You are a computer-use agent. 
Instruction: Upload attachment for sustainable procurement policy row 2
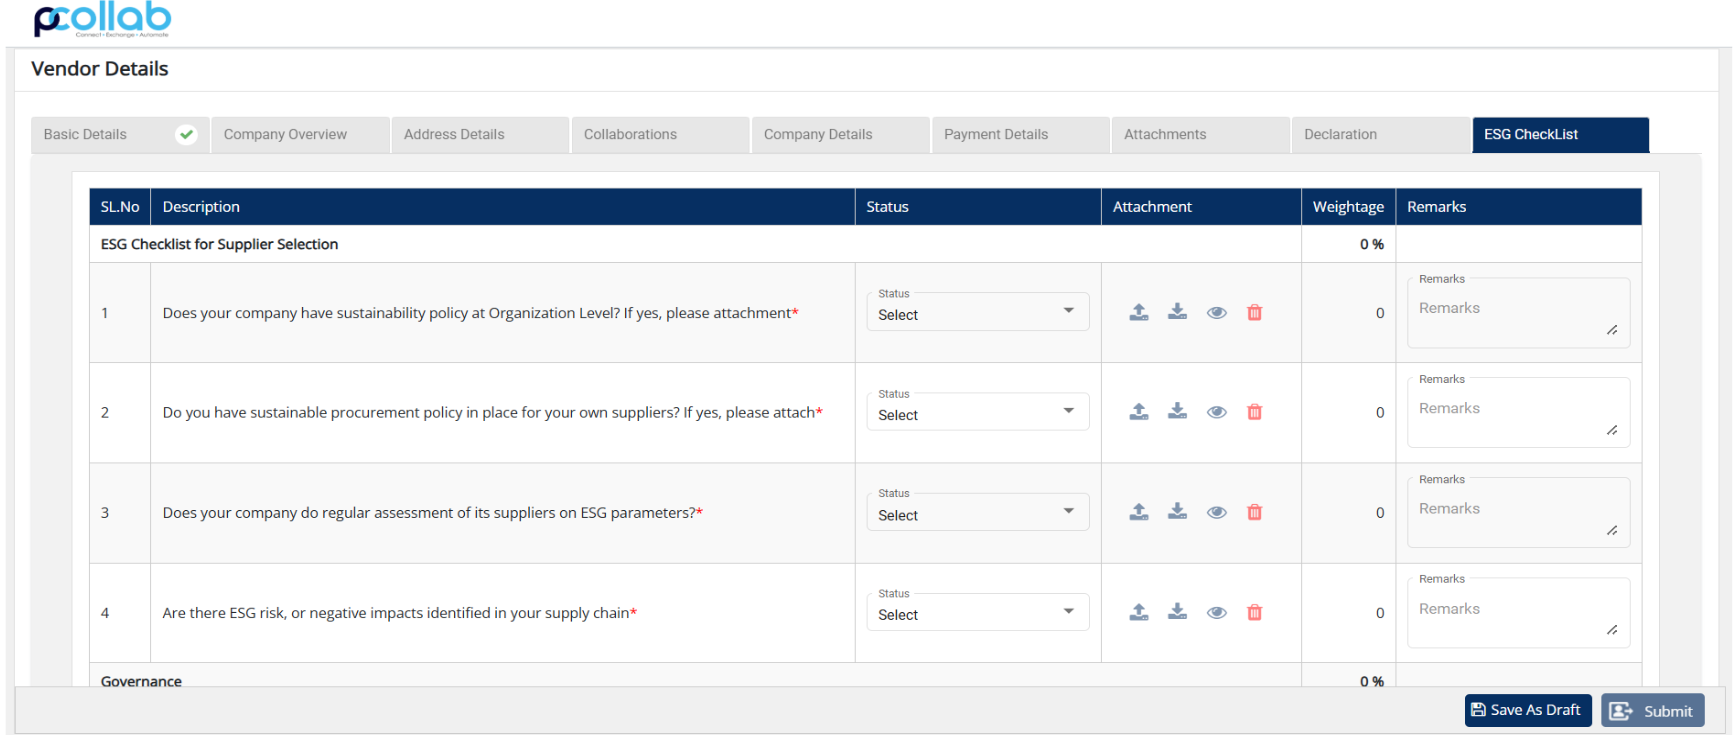coord(1139,411)
